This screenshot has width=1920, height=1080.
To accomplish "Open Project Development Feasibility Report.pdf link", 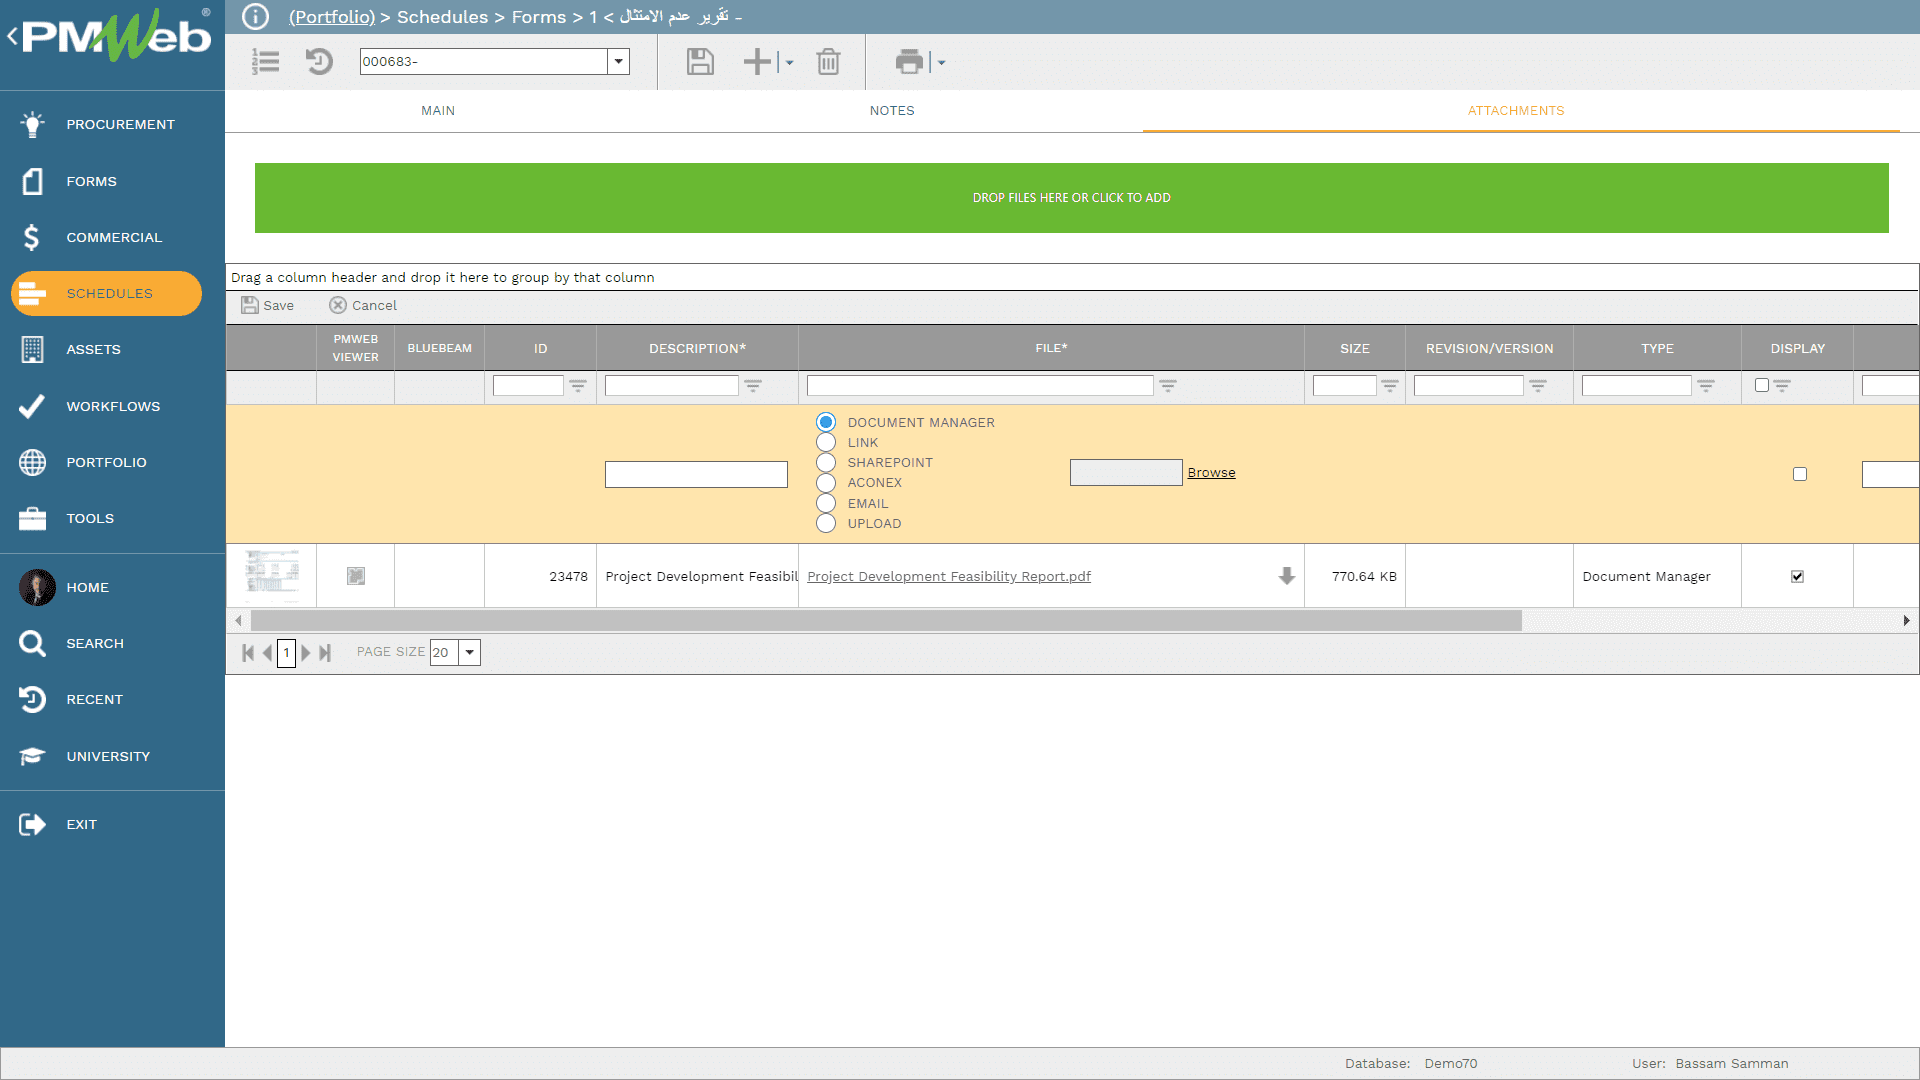I will pos(949,576).
